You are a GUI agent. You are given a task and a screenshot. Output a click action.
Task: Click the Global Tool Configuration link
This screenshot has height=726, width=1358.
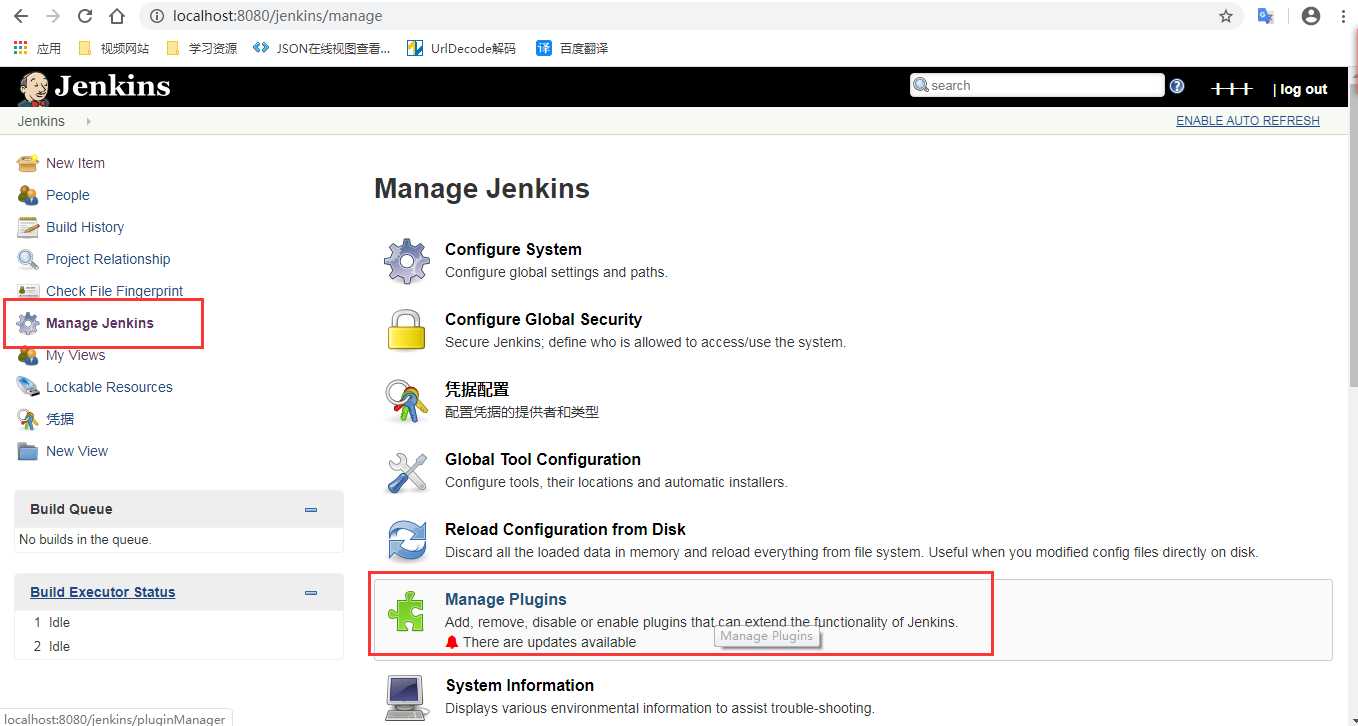543,459
